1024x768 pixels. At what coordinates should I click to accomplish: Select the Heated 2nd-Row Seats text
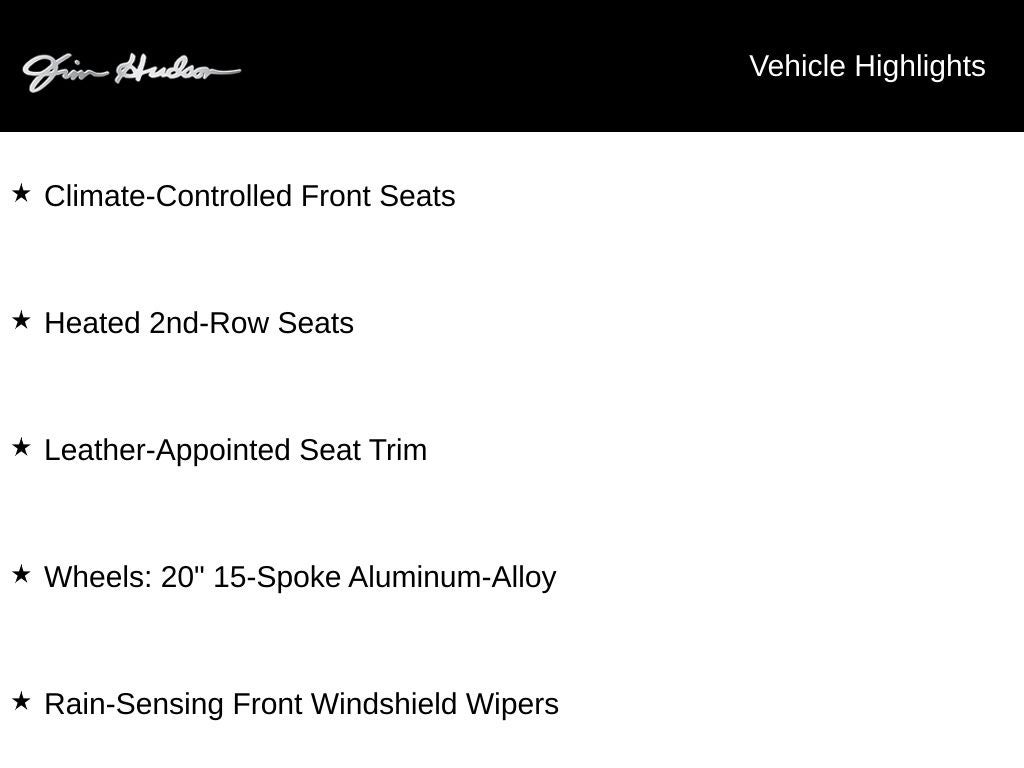coord(199,323)
